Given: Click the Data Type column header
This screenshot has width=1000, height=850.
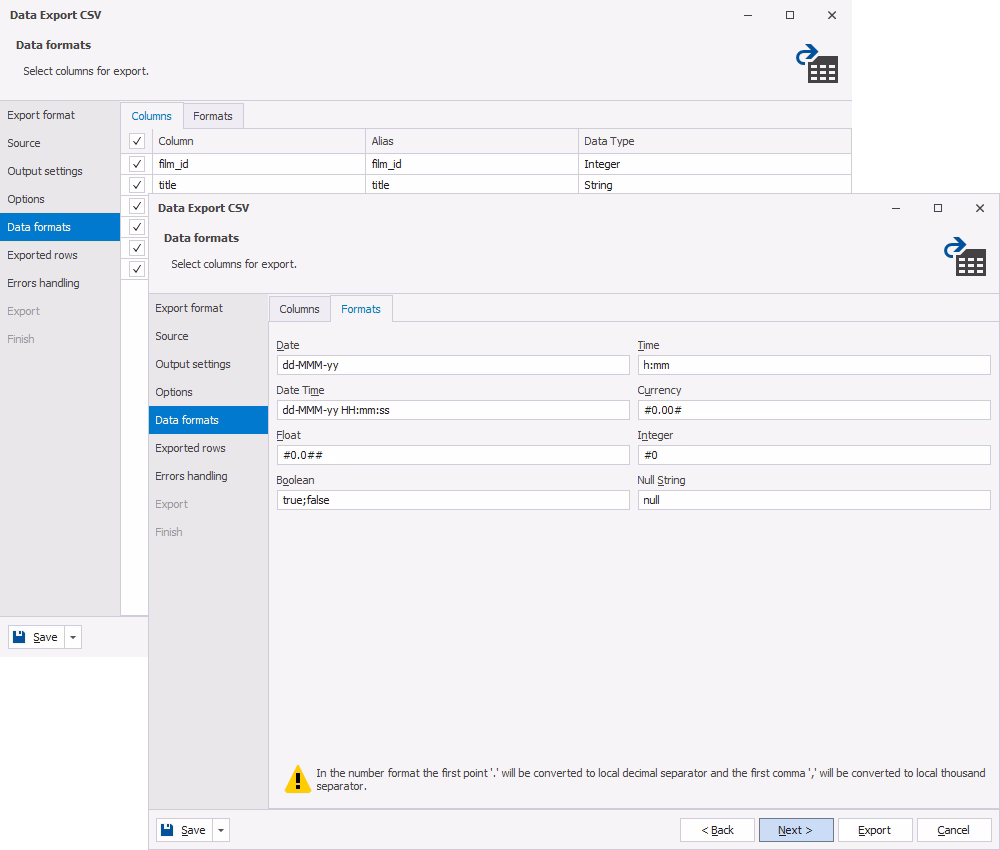Looking at the screenshot, I should (714, 141).
